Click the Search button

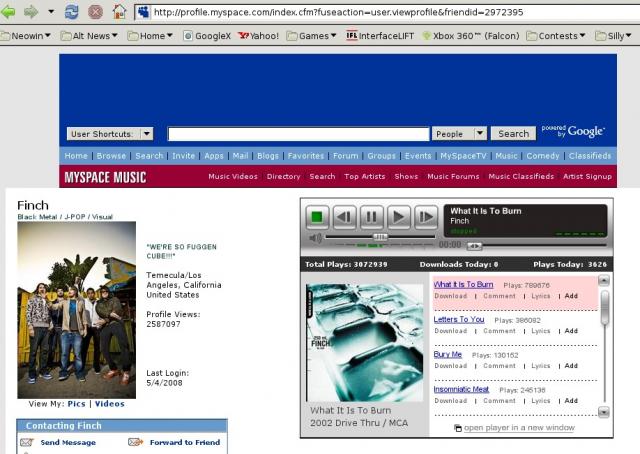tap(513, 134)
